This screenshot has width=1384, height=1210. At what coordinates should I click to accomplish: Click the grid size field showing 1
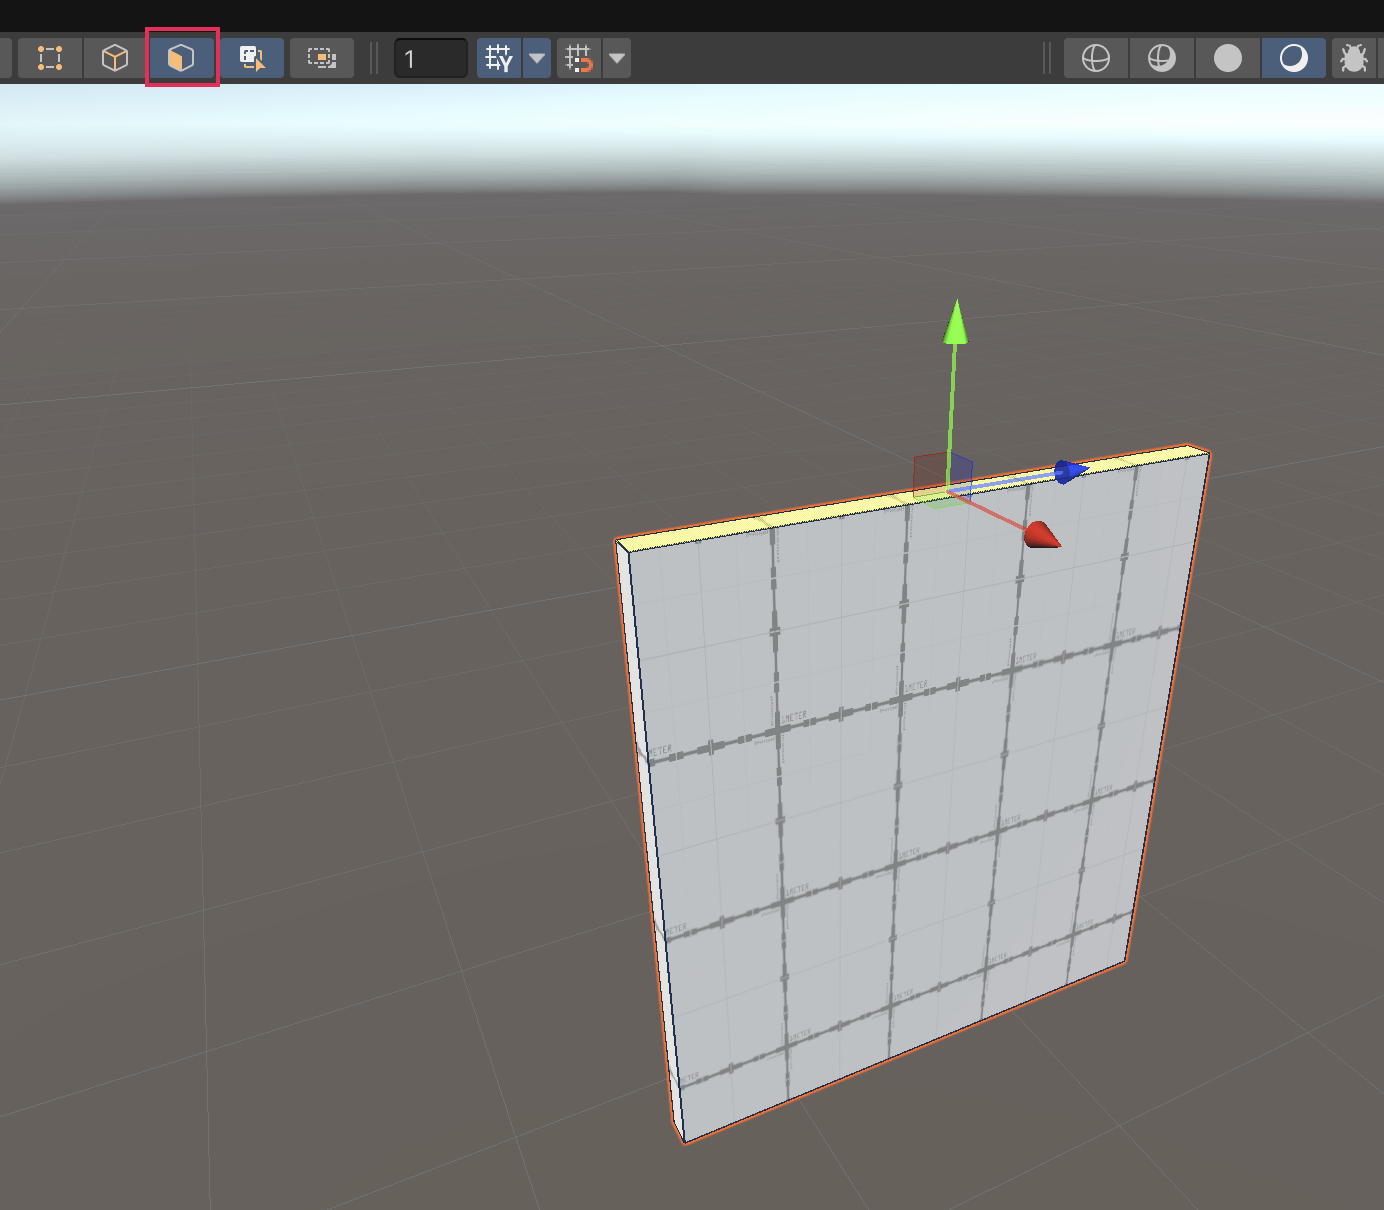[x=431, y=58]
